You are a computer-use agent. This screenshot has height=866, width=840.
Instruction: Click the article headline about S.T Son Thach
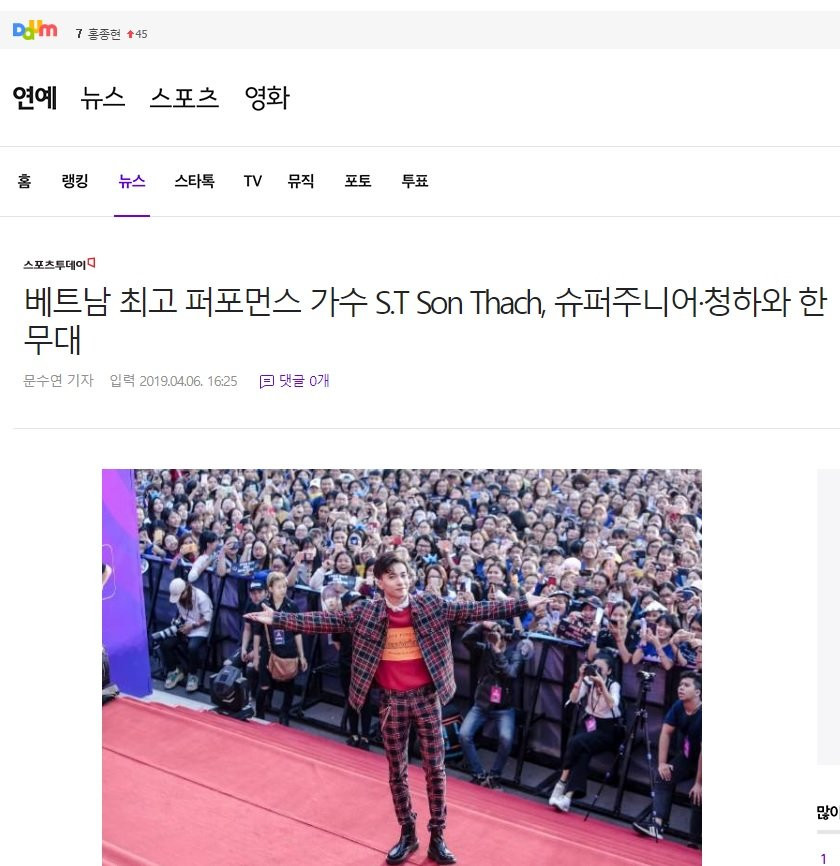pos(425,321)
